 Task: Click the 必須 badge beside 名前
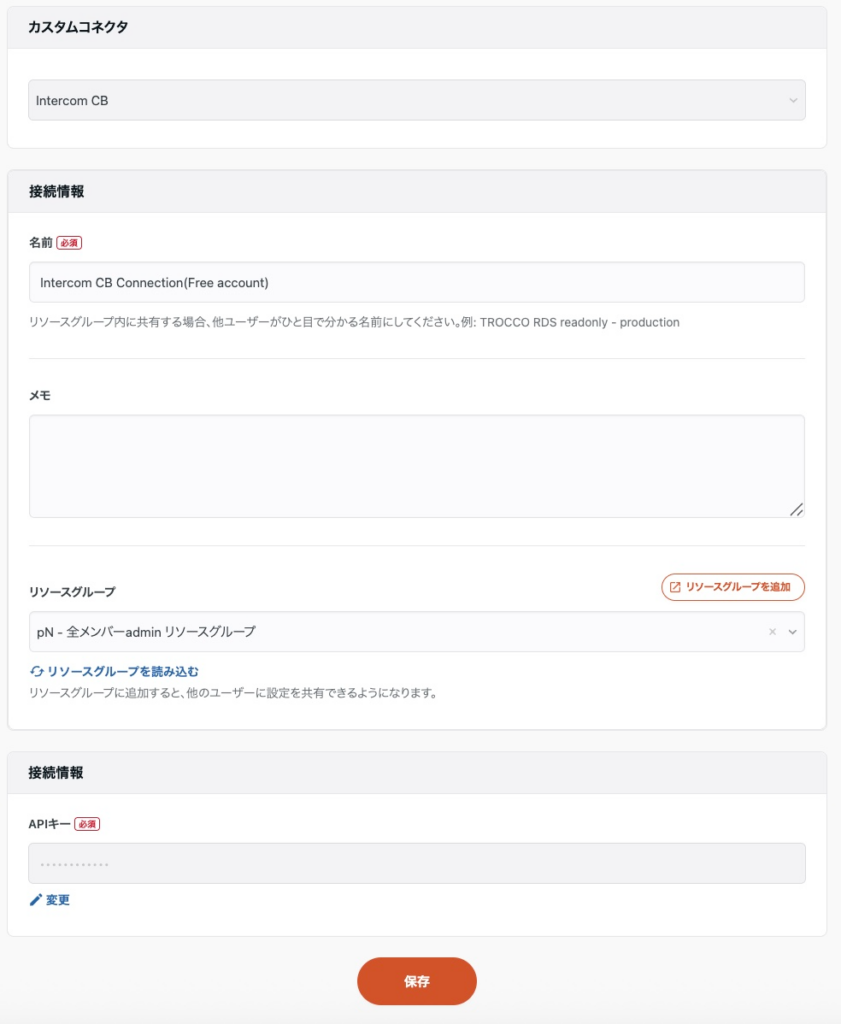[x=69, y=243]
